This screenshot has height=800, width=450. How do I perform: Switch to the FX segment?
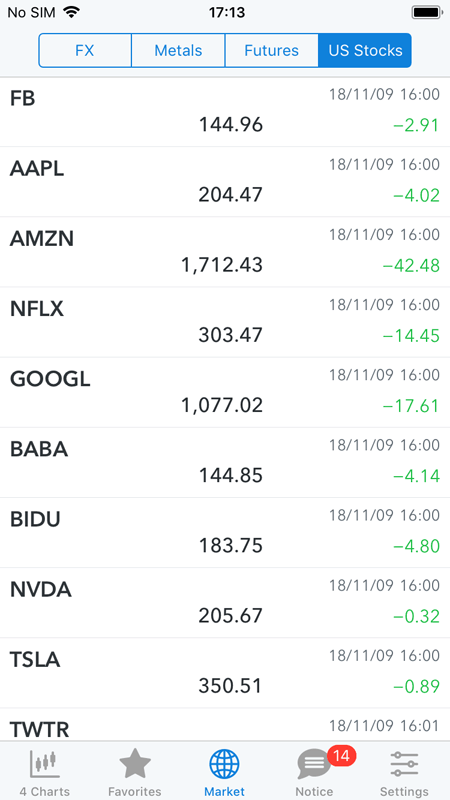pyautogui.click(x=85, y=51)
